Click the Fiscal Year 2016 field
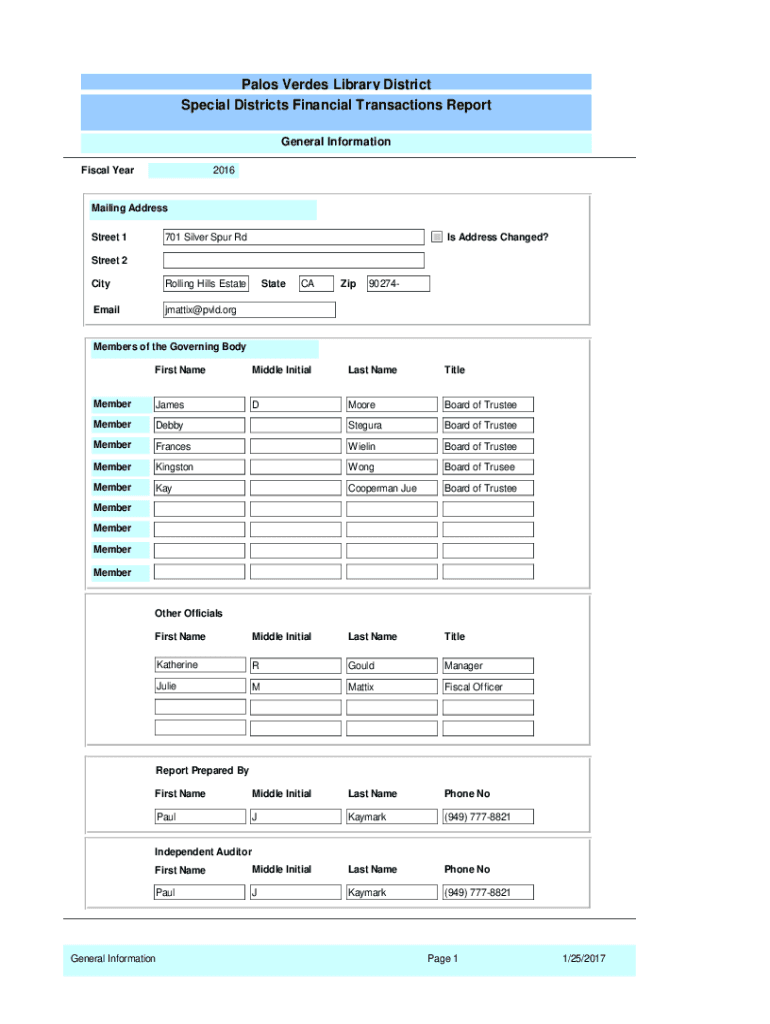This screenshot has width=770, height=1024. (194, 171)
